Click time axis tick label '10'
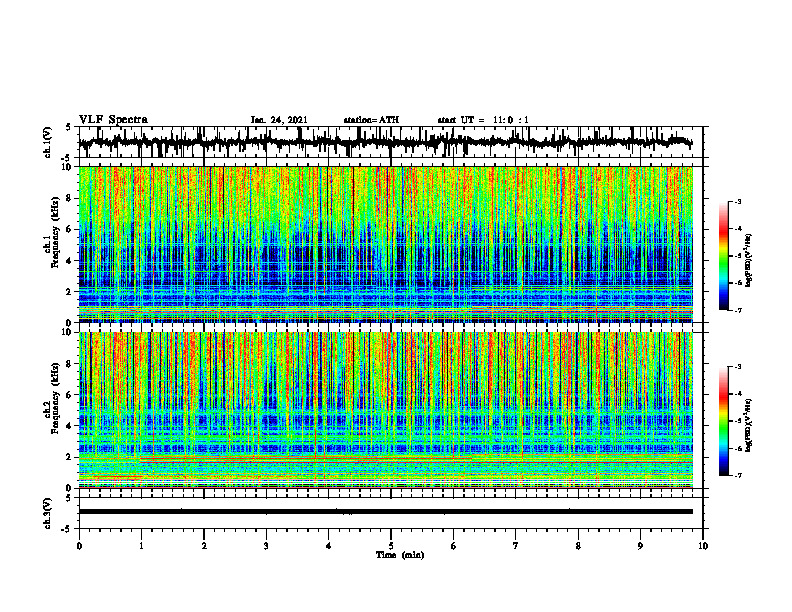This screenshot has width=792, height=612. coord(703,546)
